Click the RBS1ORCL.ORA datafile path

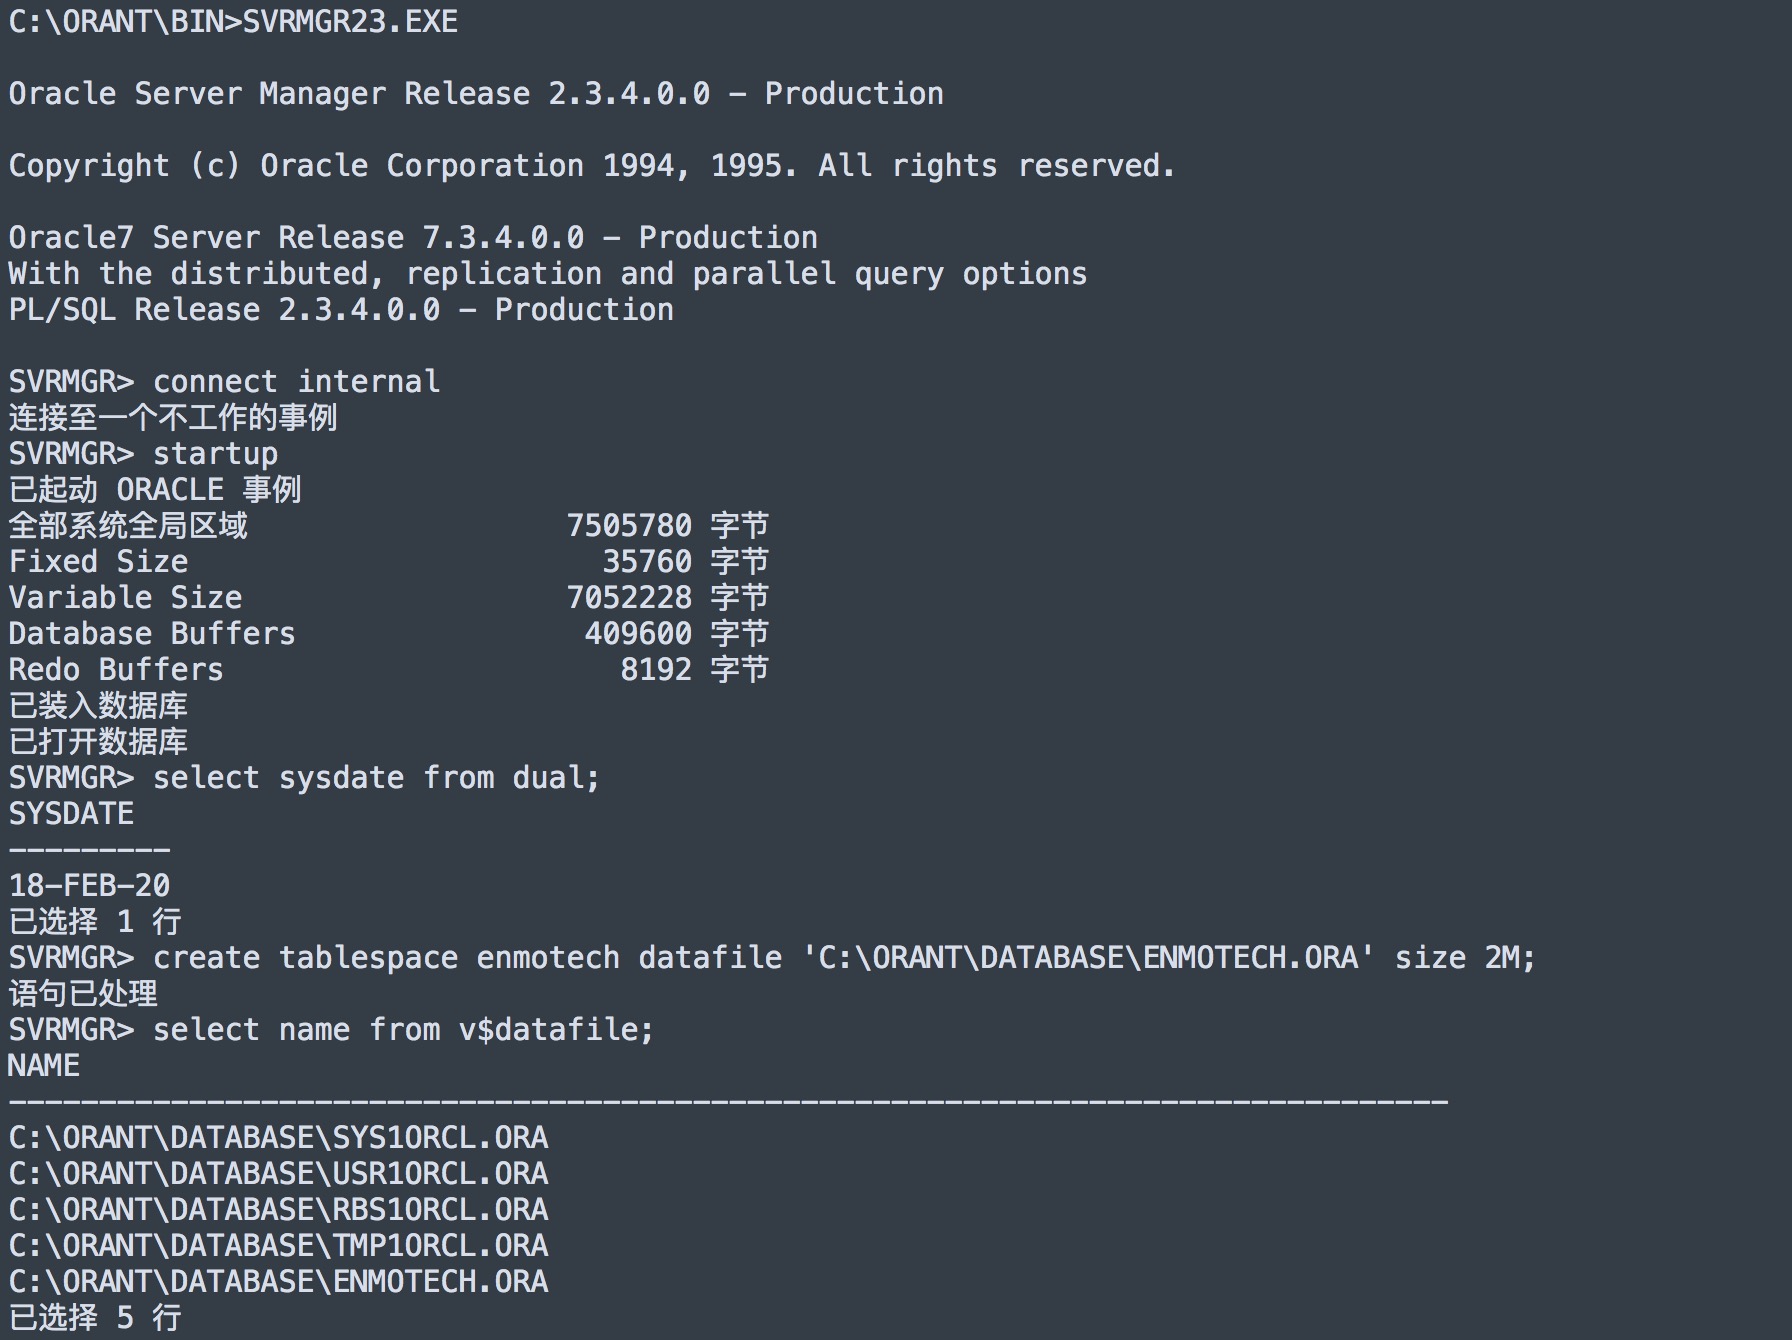tap(278, 1209)
